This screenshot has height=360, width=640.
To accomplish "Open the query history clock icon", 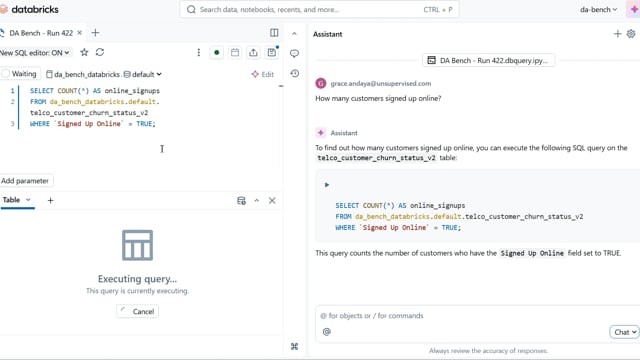I will pos(294,73).
